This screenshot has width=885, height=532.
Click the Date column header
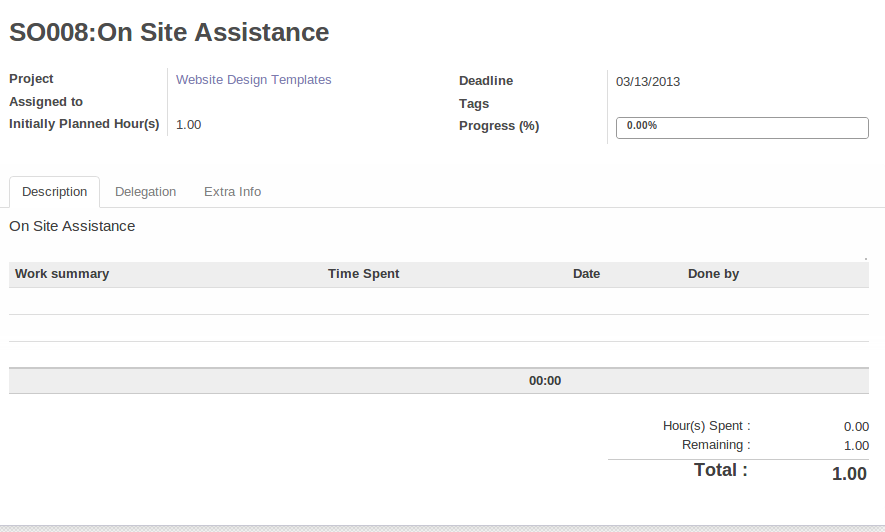pyautogui.click(x=586, y=274)
